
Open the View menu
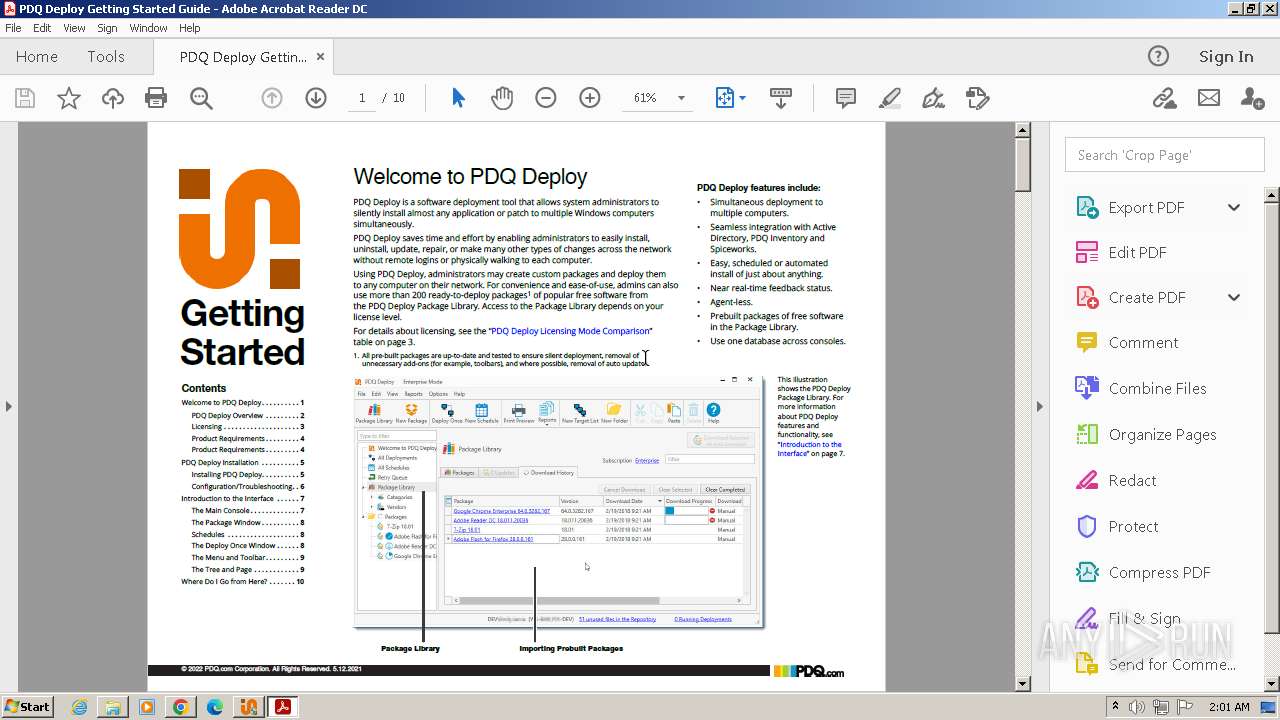[75, 28]
